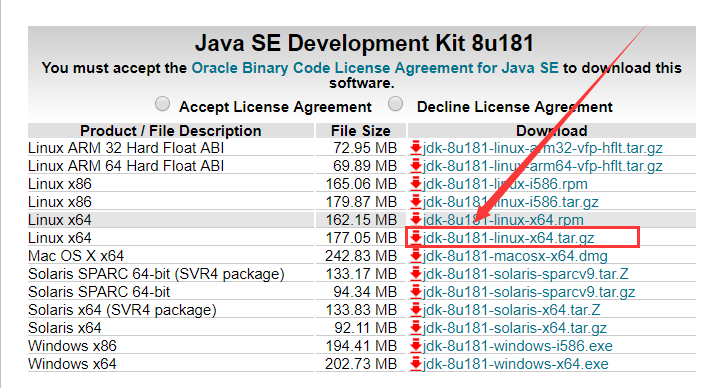Download jdk-8u181-solaris-x64.tar.Z file
This screenshot has height=388, width=719.
511,310
